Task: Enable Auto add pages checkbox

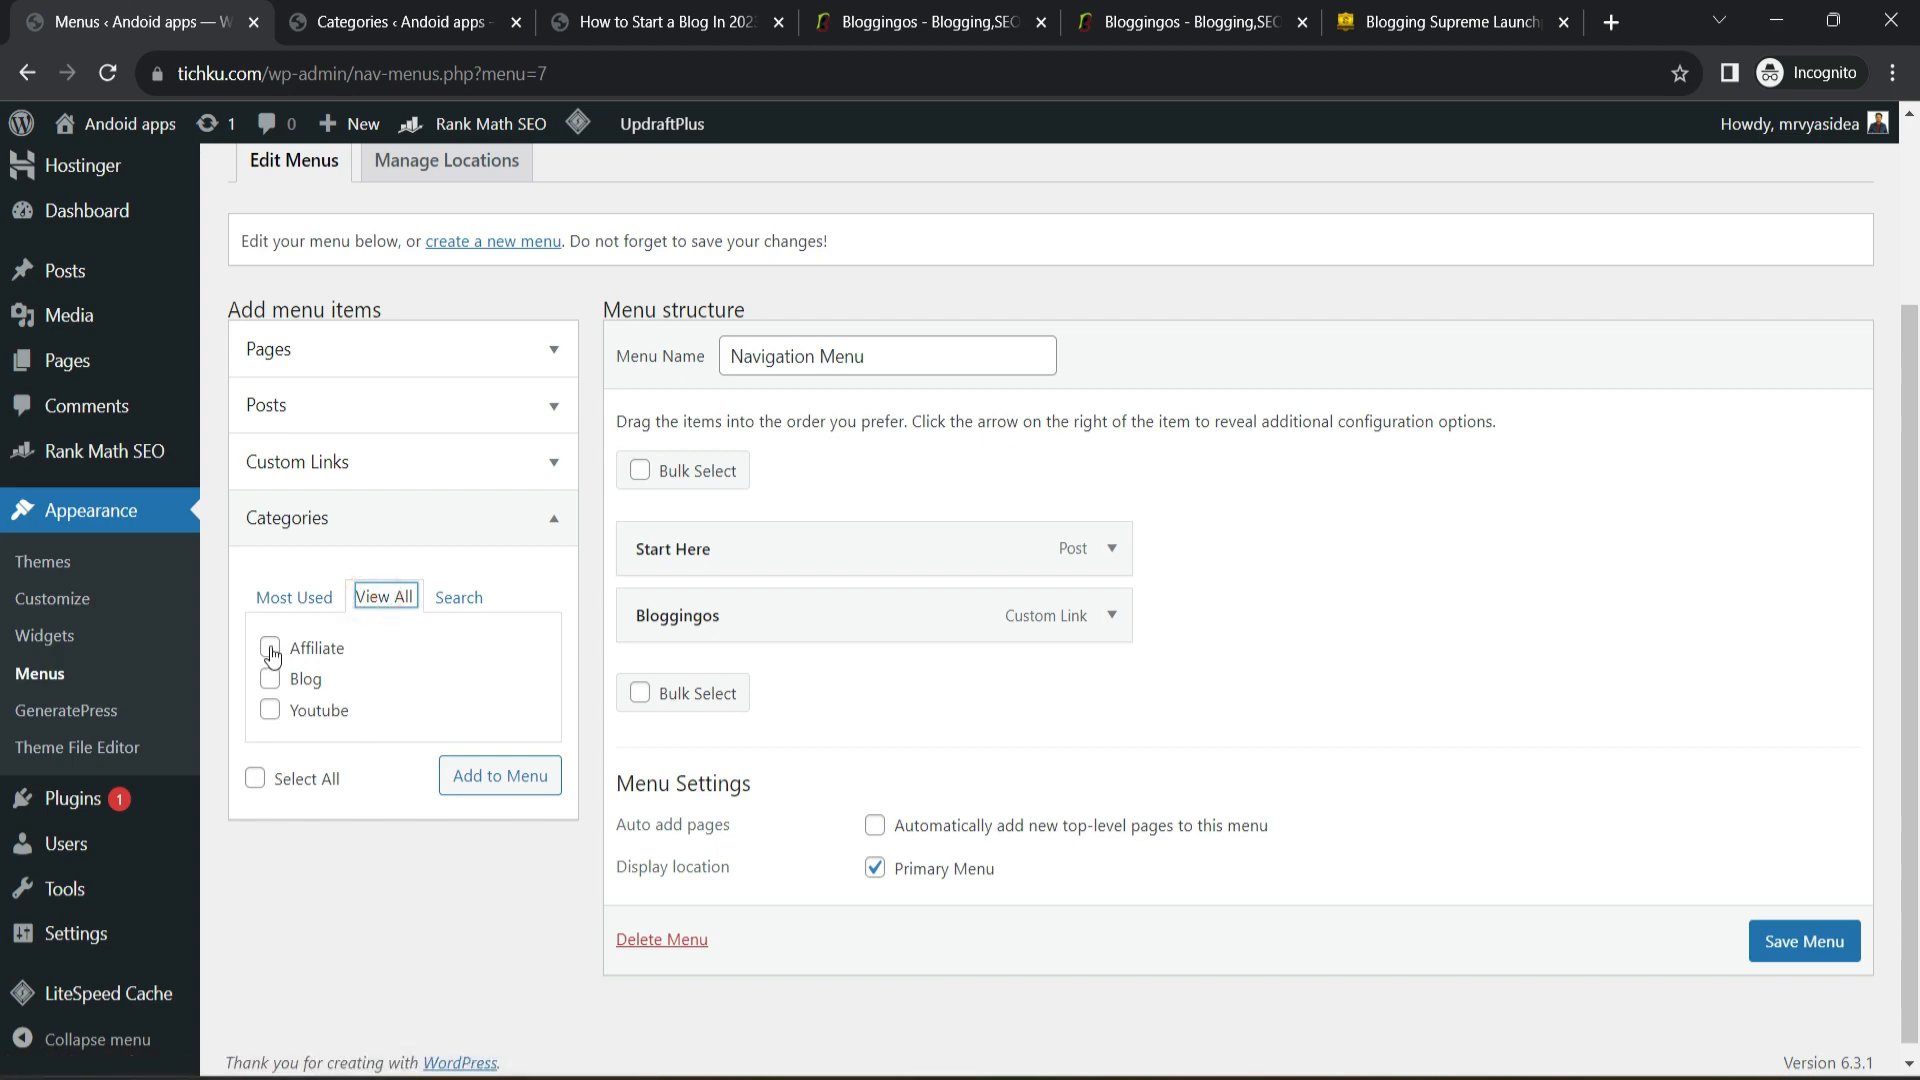Action: coord(874,824)
